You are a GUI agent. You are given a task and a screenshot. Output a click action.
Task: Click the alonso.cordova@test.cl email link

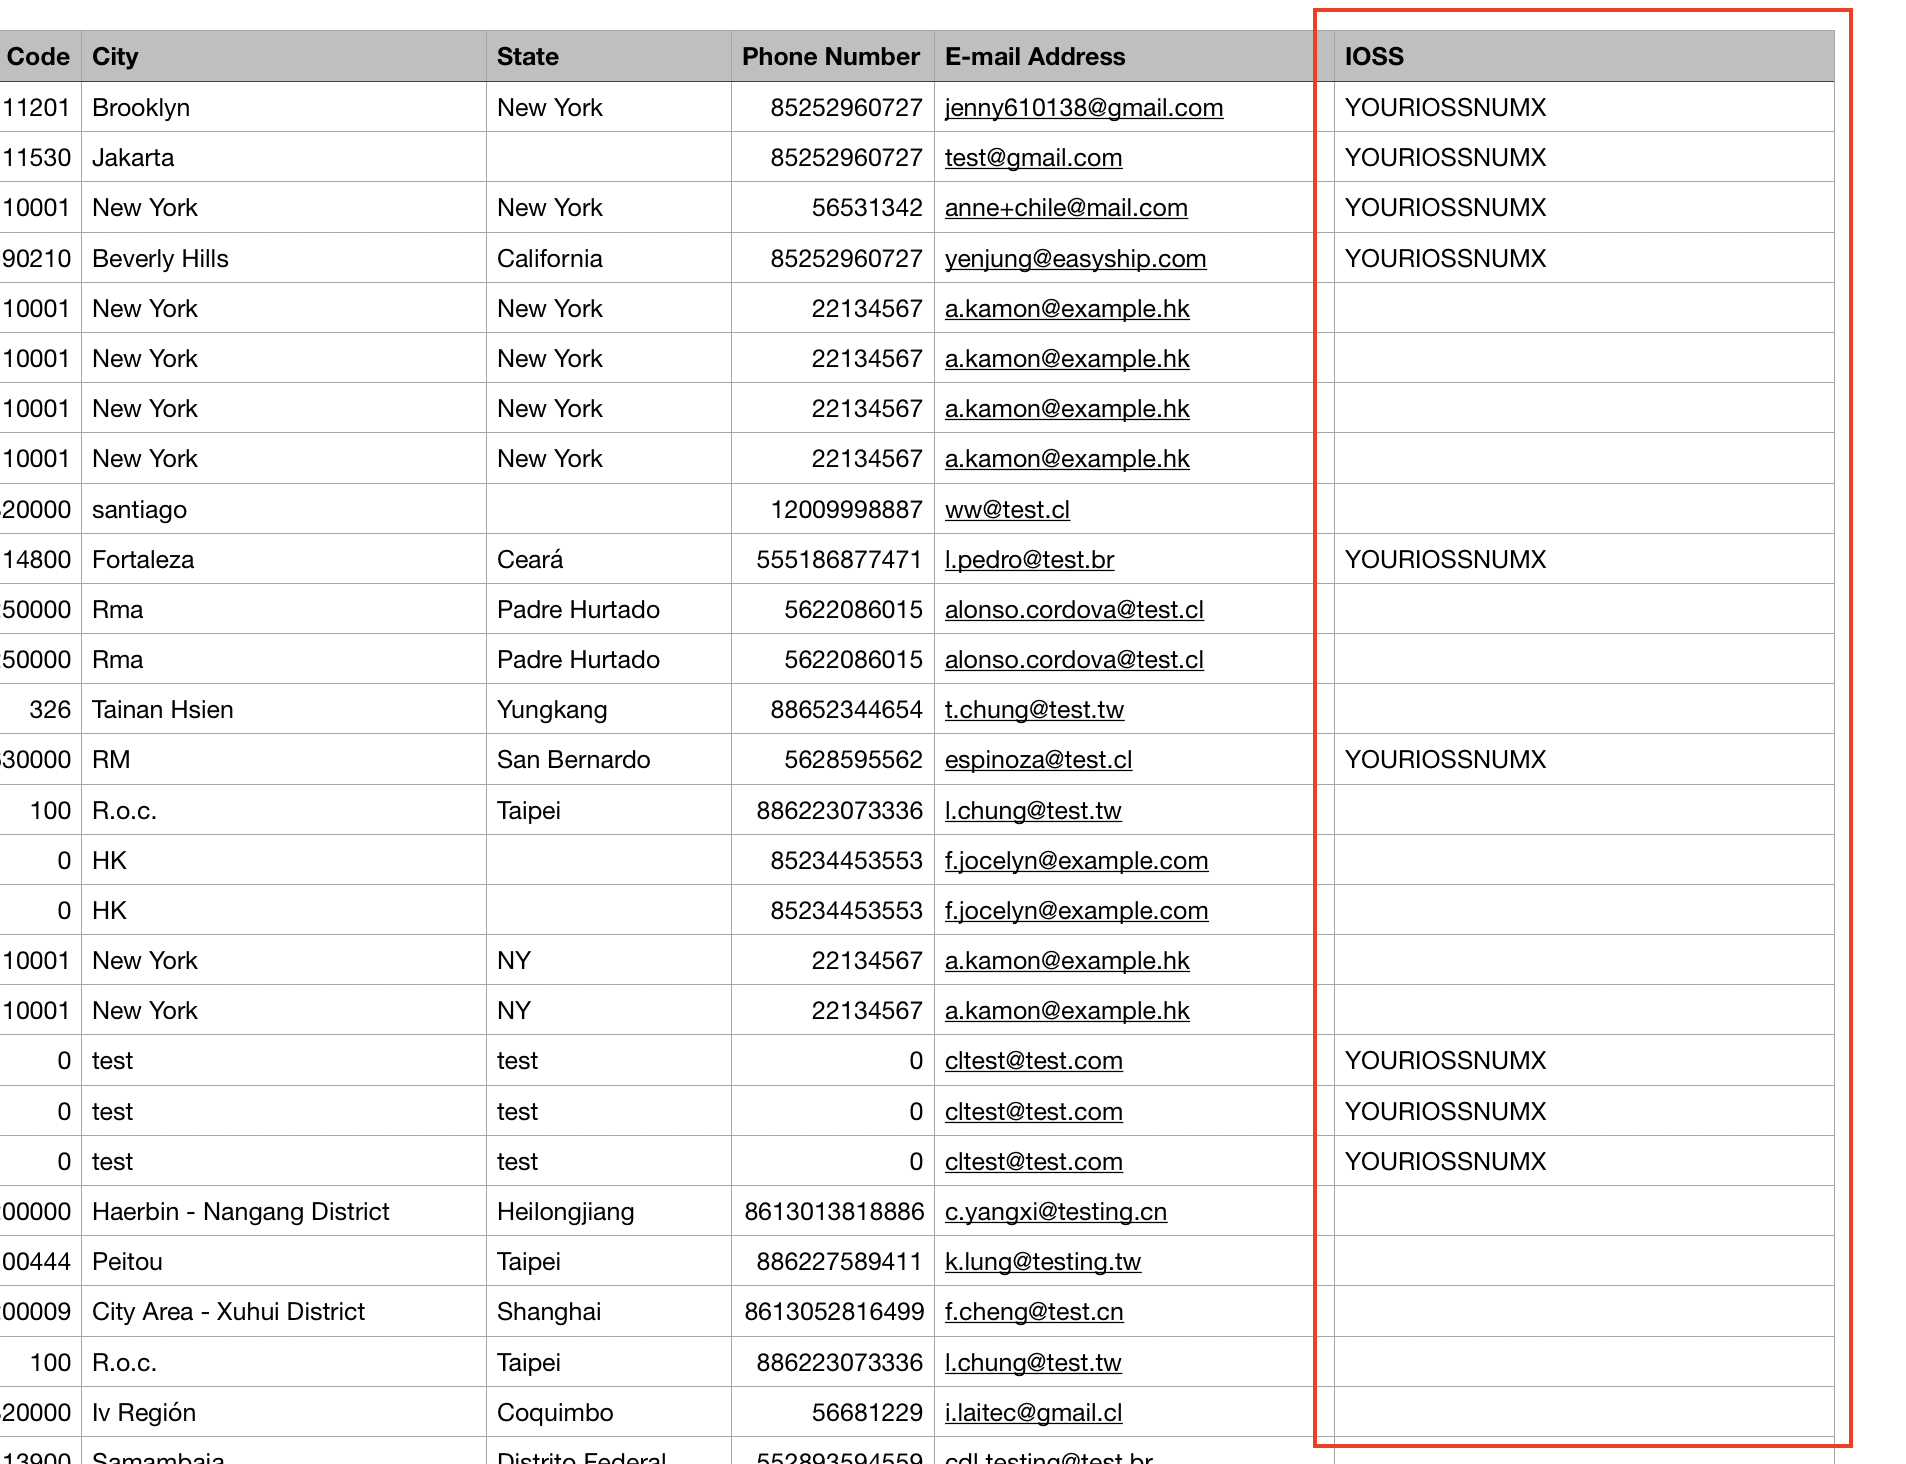(1074, 609)
